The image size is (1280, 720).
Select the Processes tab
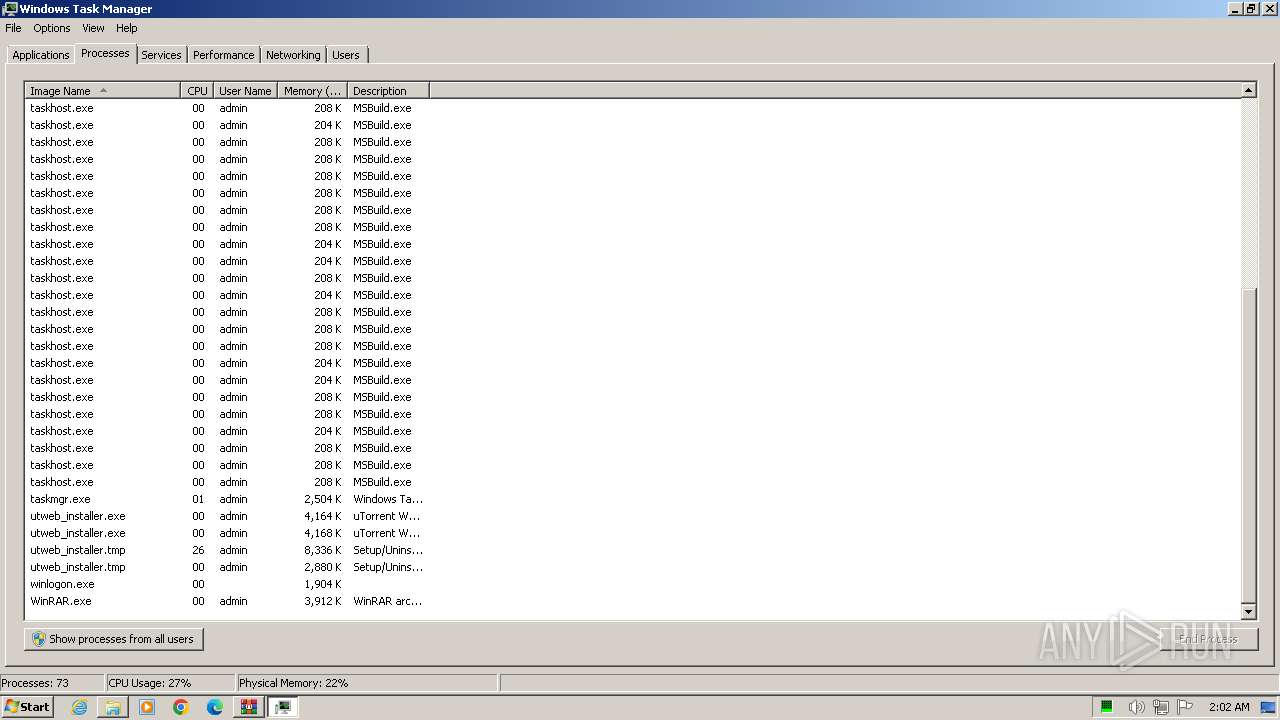click(105, 53)
